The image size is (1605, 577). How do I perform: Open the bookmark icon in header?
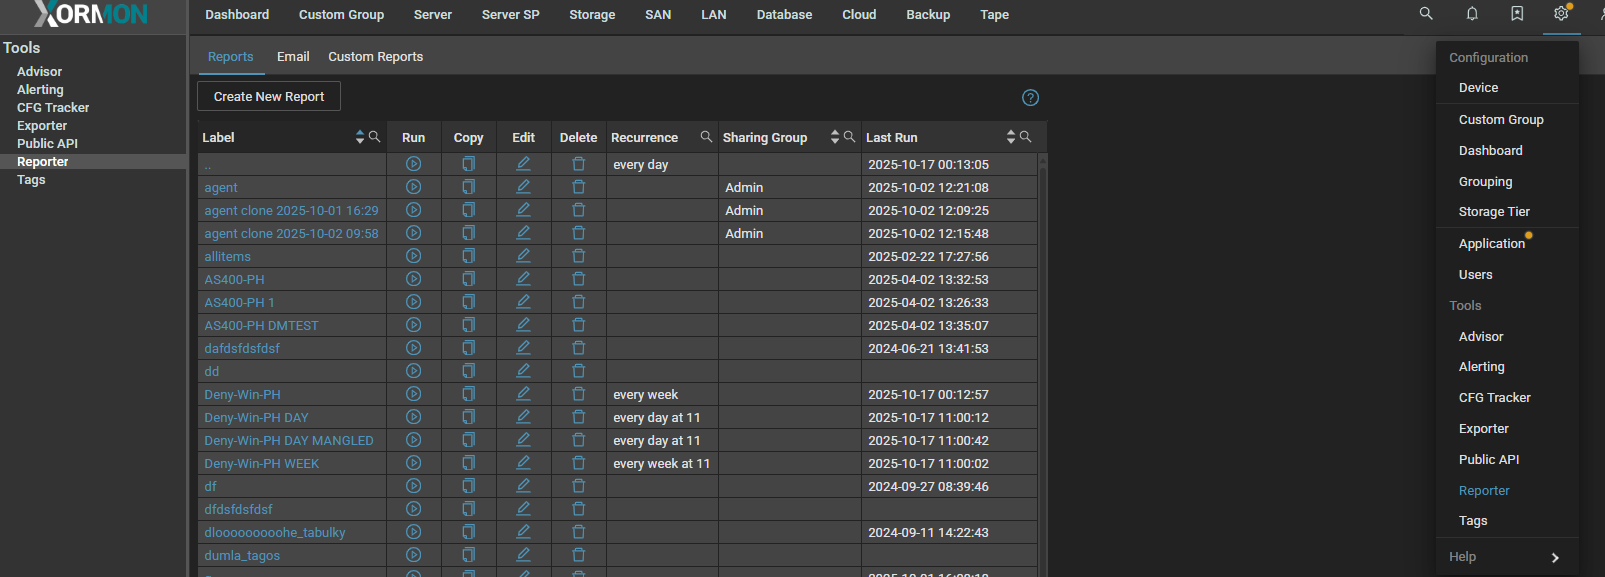tap(1517, 14)
